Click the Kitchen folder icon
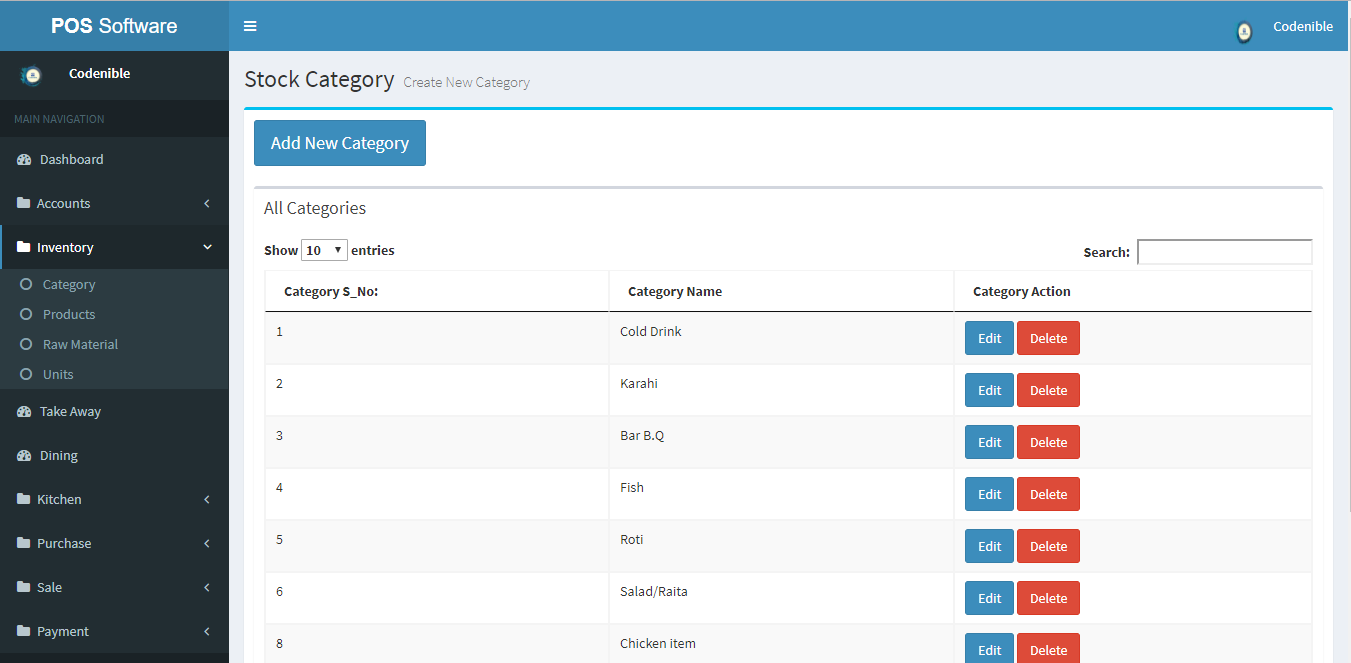This screenshot has height=663, width=1351. click(23, 499)
